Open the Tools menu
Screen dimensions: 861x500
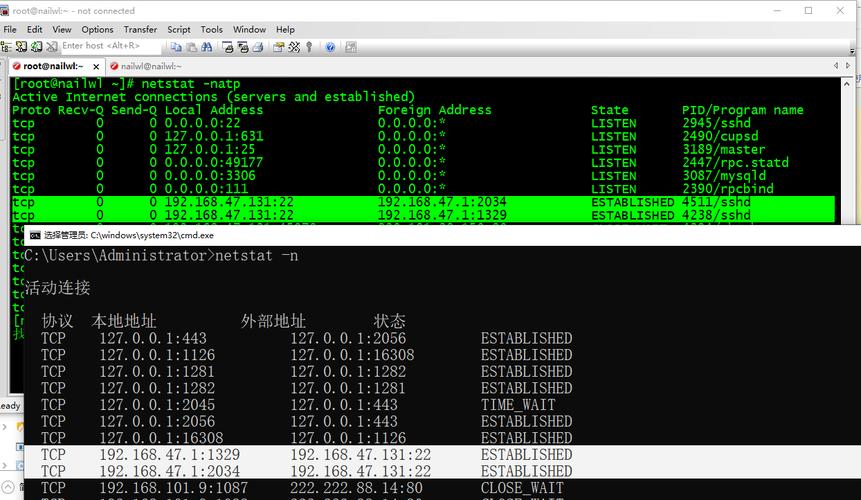click(x=211, y=30)
